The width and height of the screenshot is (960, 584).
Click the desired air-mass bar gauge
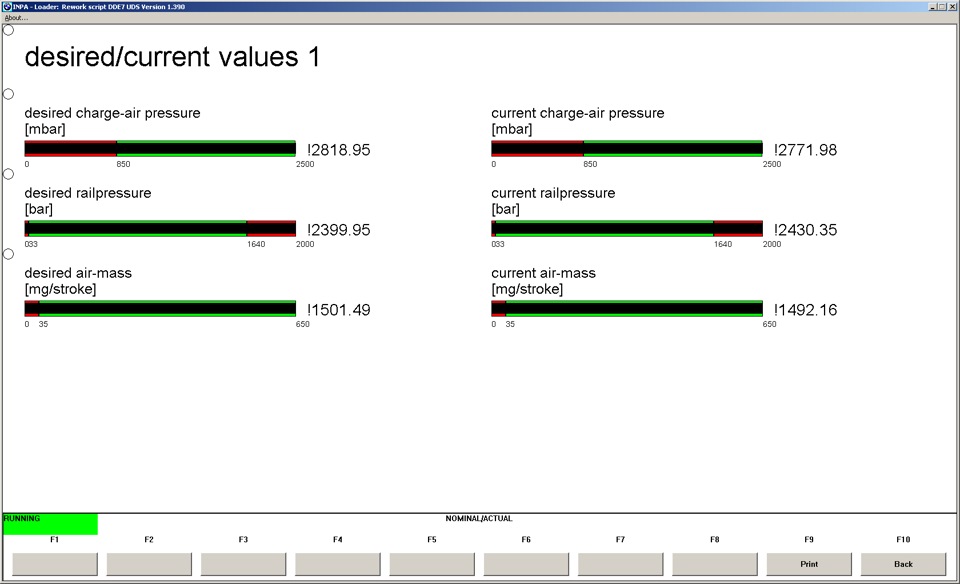pyautogui.click(x=160, y=309)
